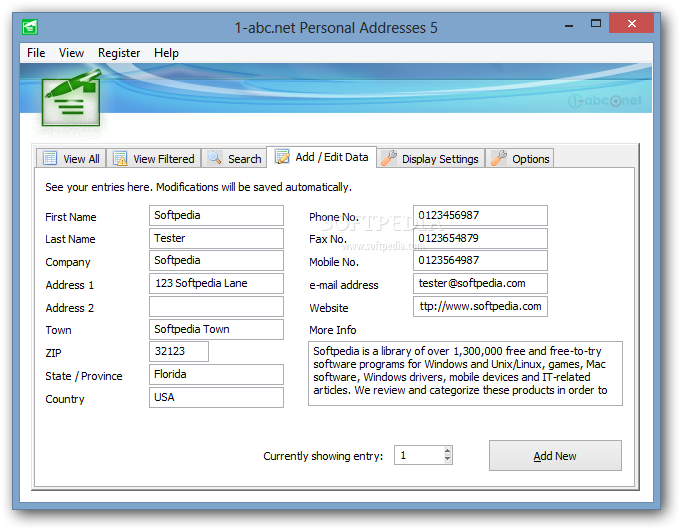Click the 'e-mail address' label
681x530 pixels.
(x=344, y=285)
